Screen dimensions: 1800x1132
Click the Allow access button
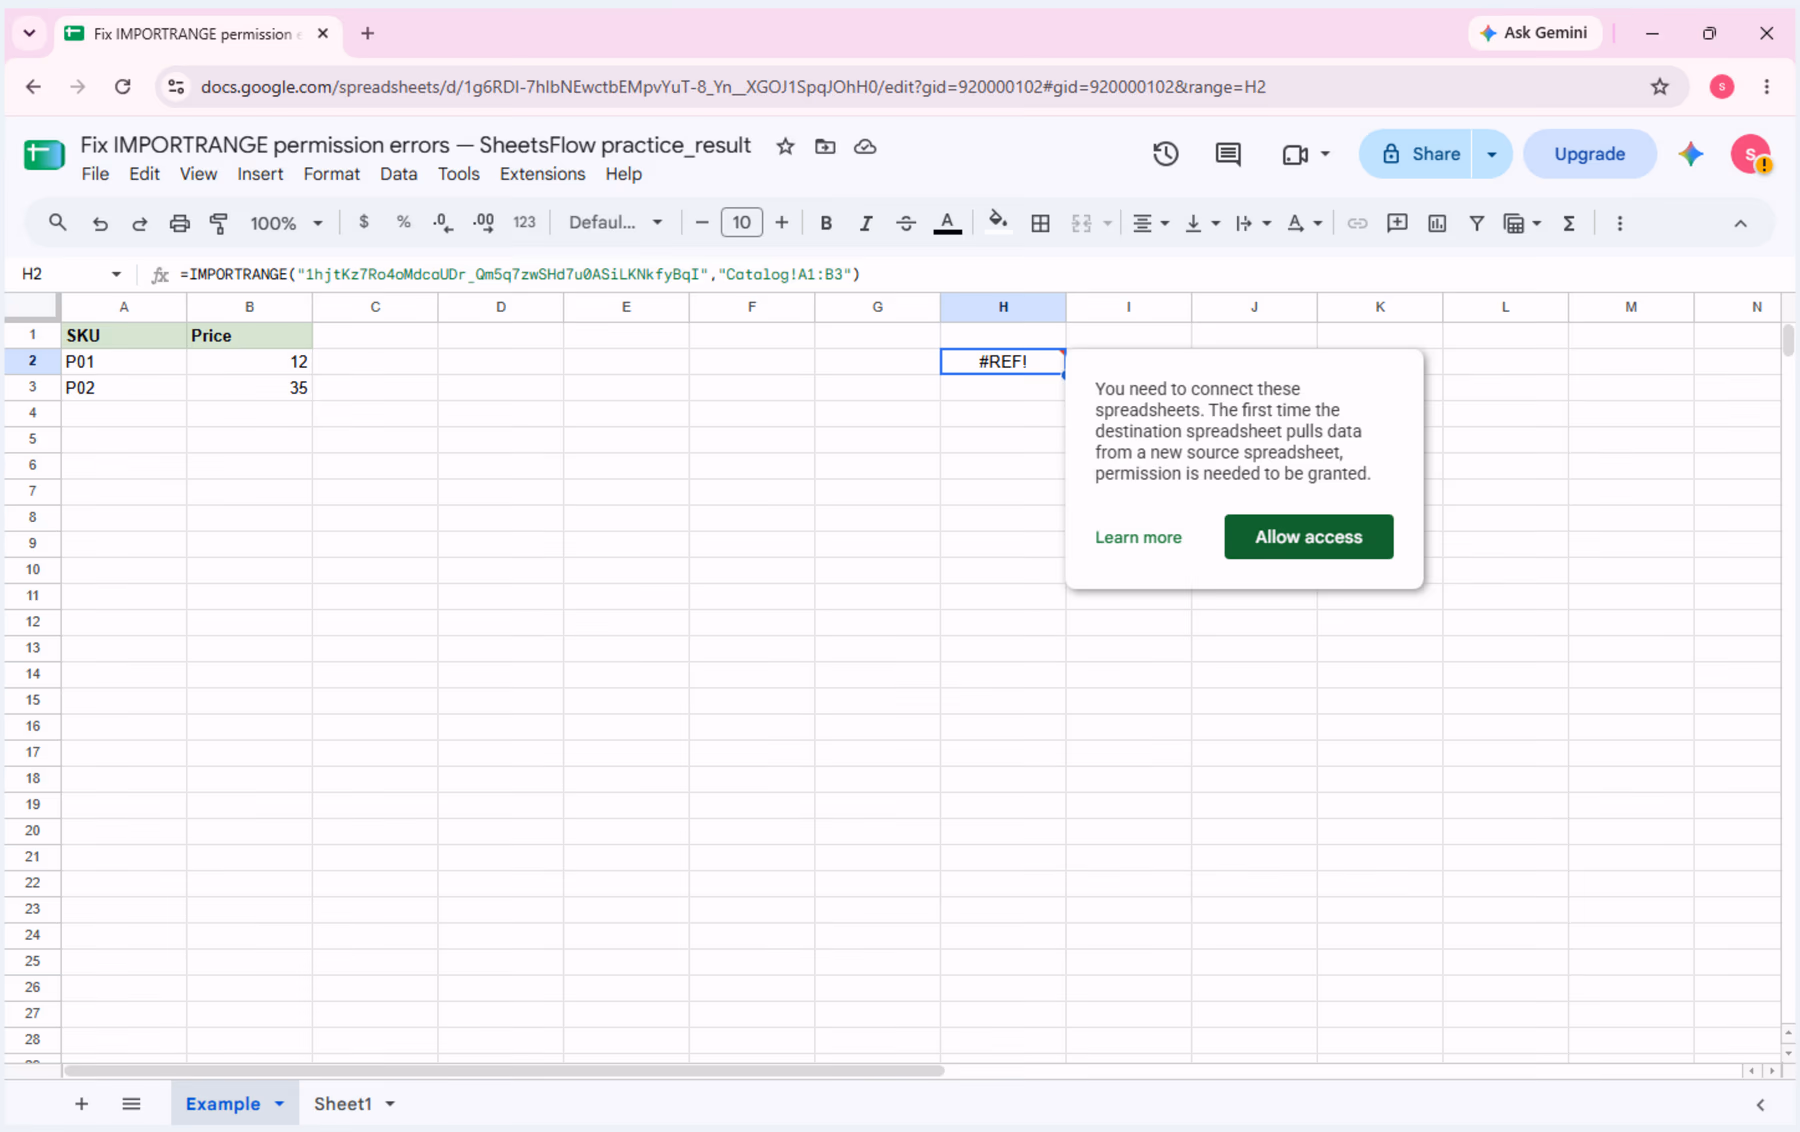pyautogui.click(x=1308, y=537)
